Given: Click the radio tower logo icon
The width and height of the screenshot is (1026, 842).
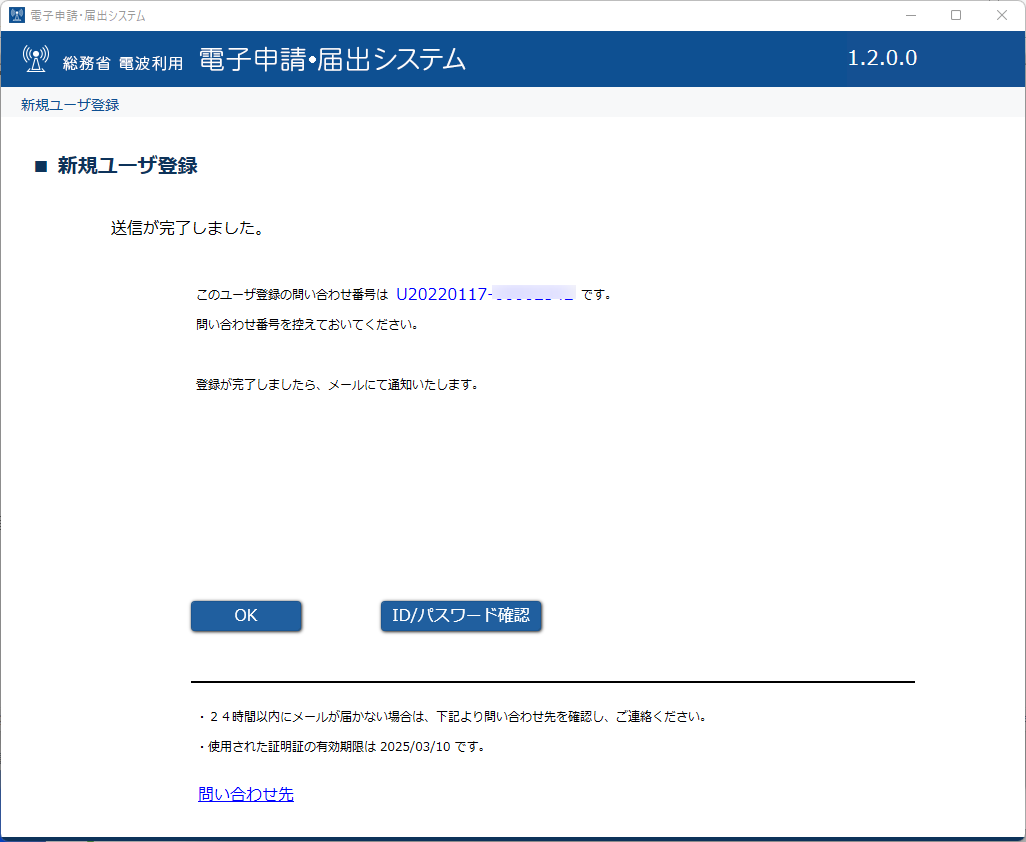Looking at the screenshot, I should pos(35,59).
